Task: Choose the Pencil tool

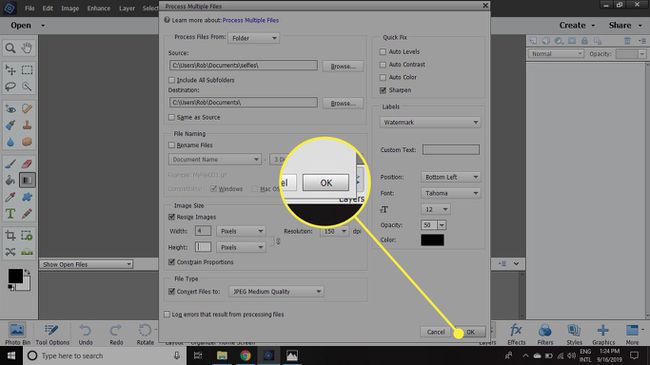Action: tap(27, 214)
